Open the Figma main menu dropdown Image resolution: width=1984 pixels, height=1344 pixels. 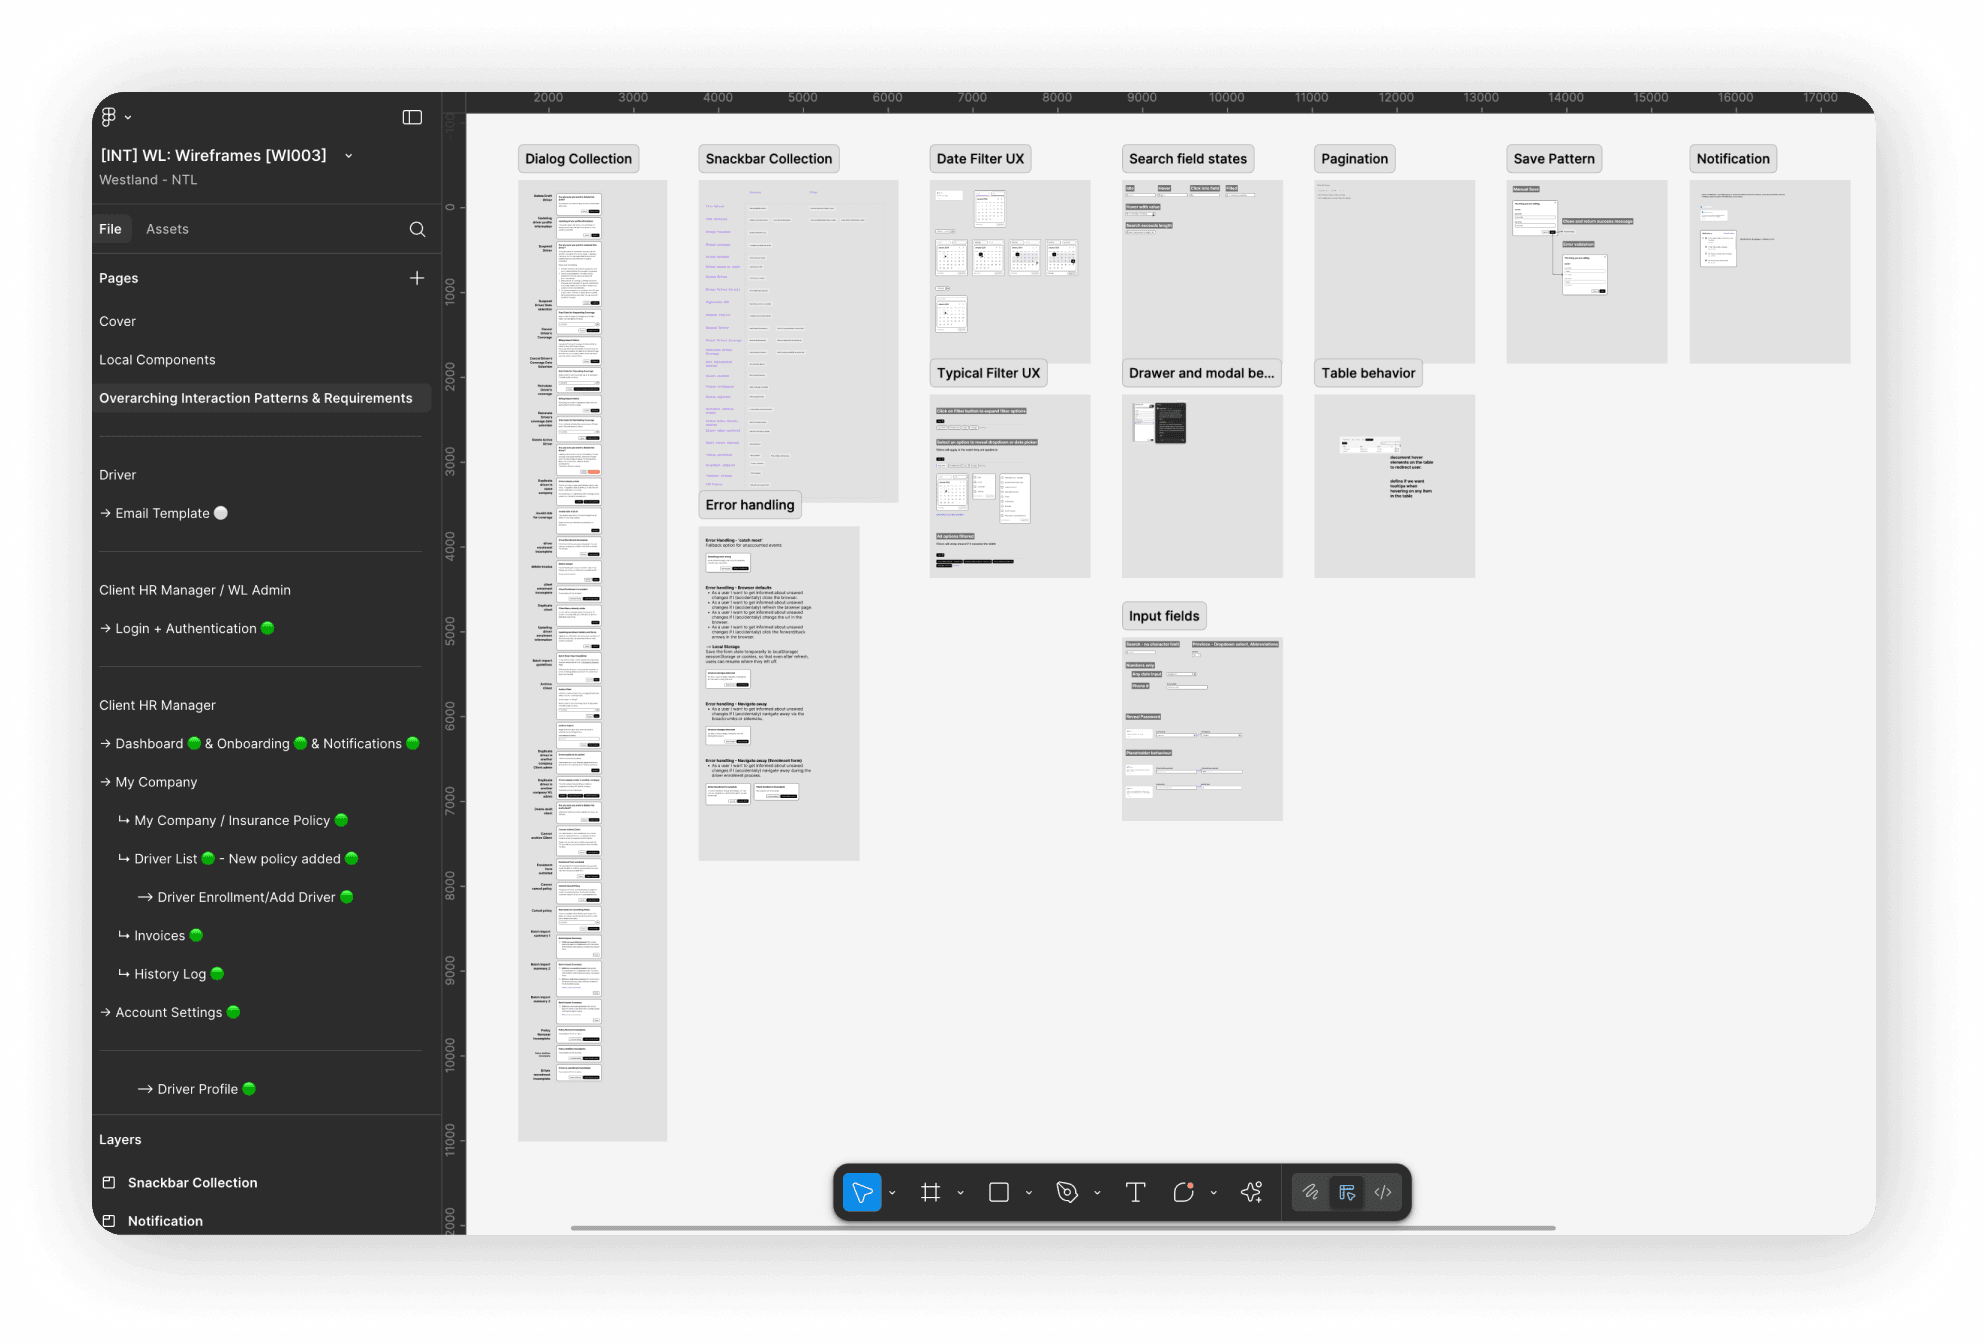[x=116, y=117]
